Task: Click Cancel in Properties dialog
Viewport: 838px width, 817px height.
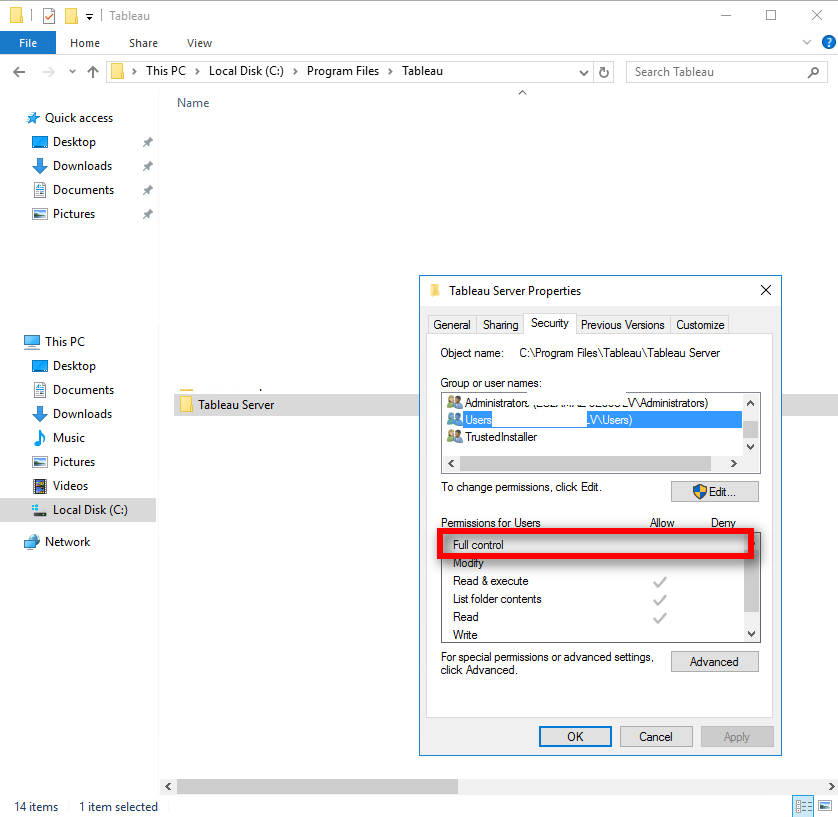Action: [656, 737]
